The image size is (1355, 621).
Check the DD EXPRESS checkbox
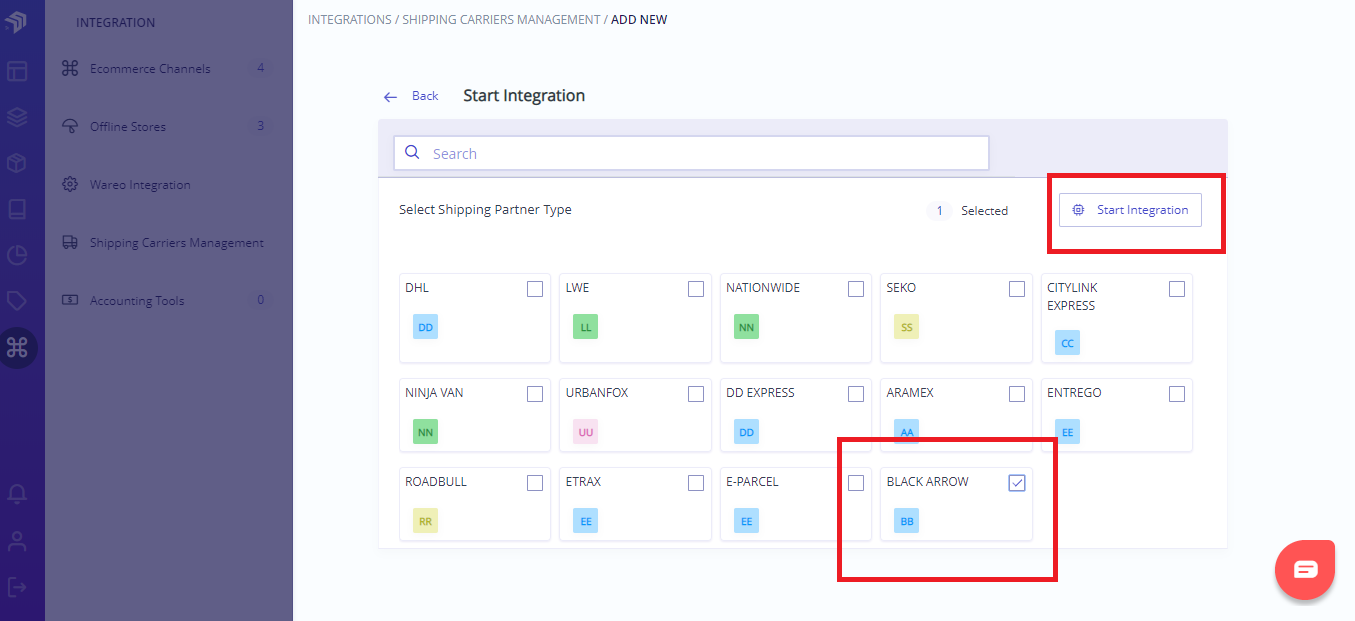point(856,394)
